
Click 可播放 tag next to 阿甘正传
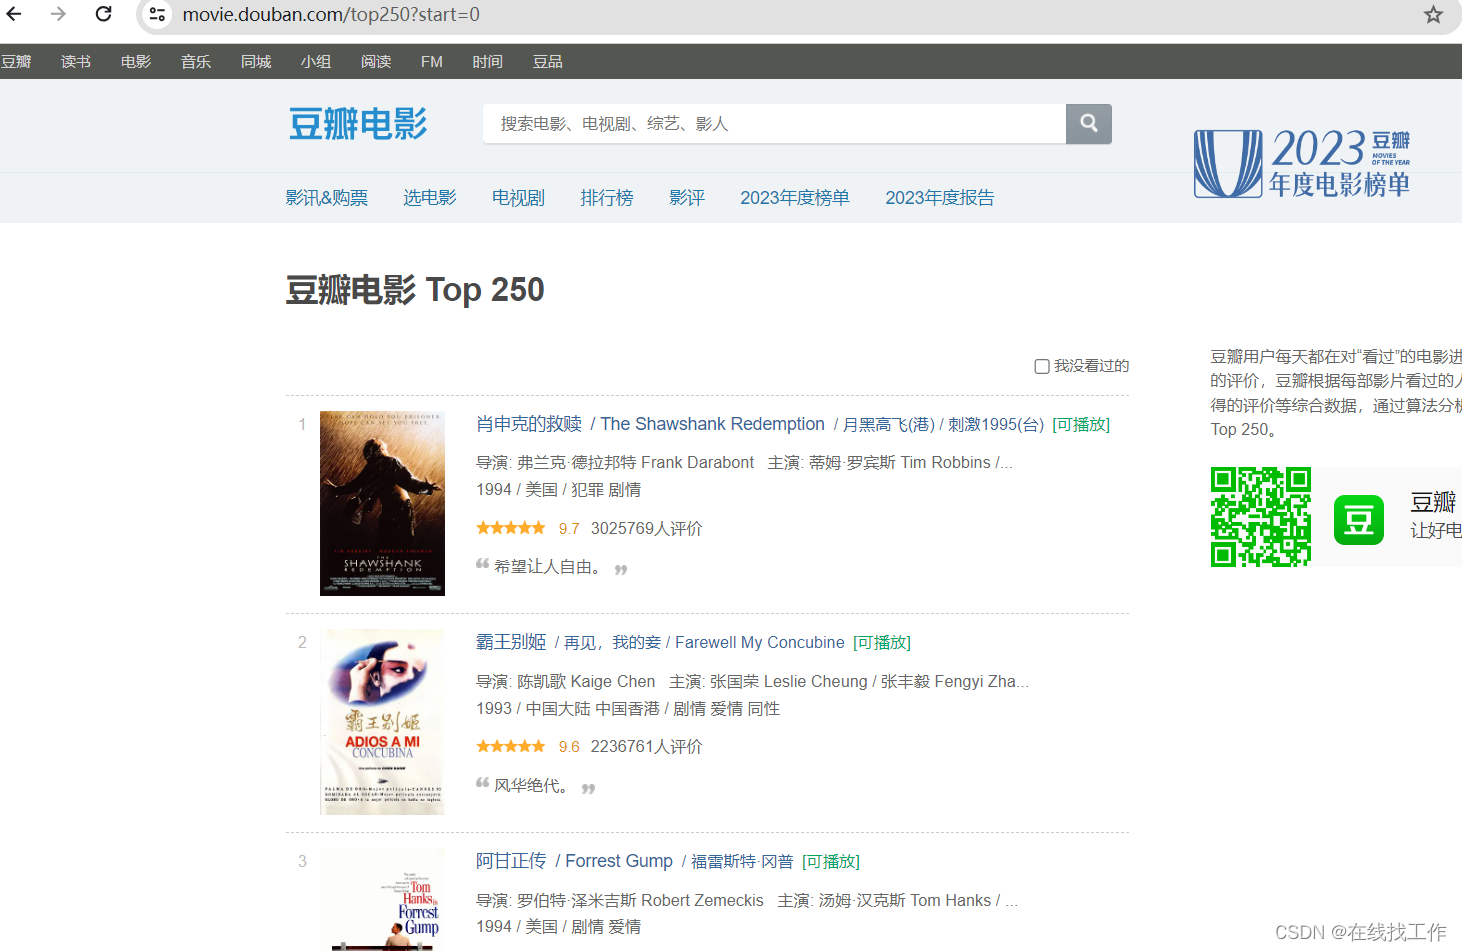[831, 862]
